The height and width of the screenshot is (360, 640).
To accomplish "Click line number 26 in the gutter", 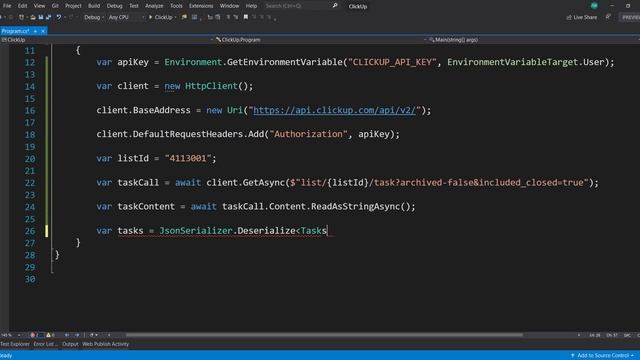I will point(30,231).
